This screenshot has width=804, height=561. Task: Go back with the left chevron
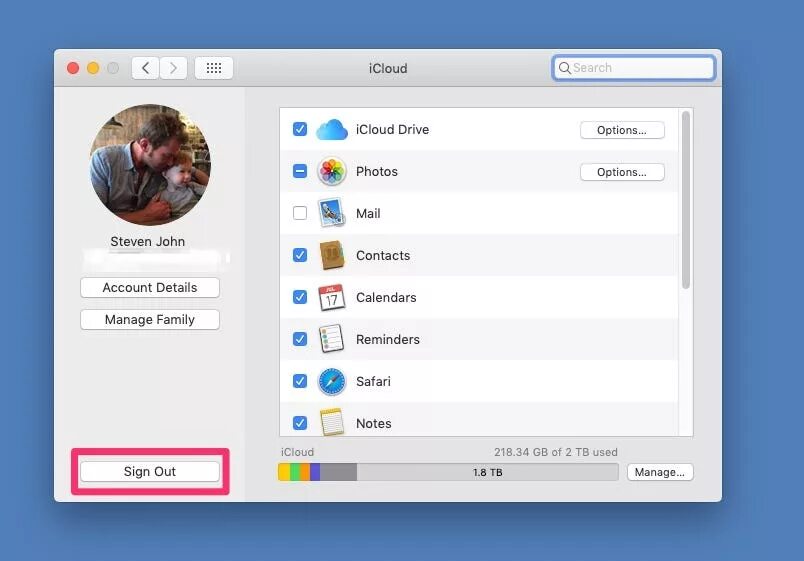click(146, 68)
